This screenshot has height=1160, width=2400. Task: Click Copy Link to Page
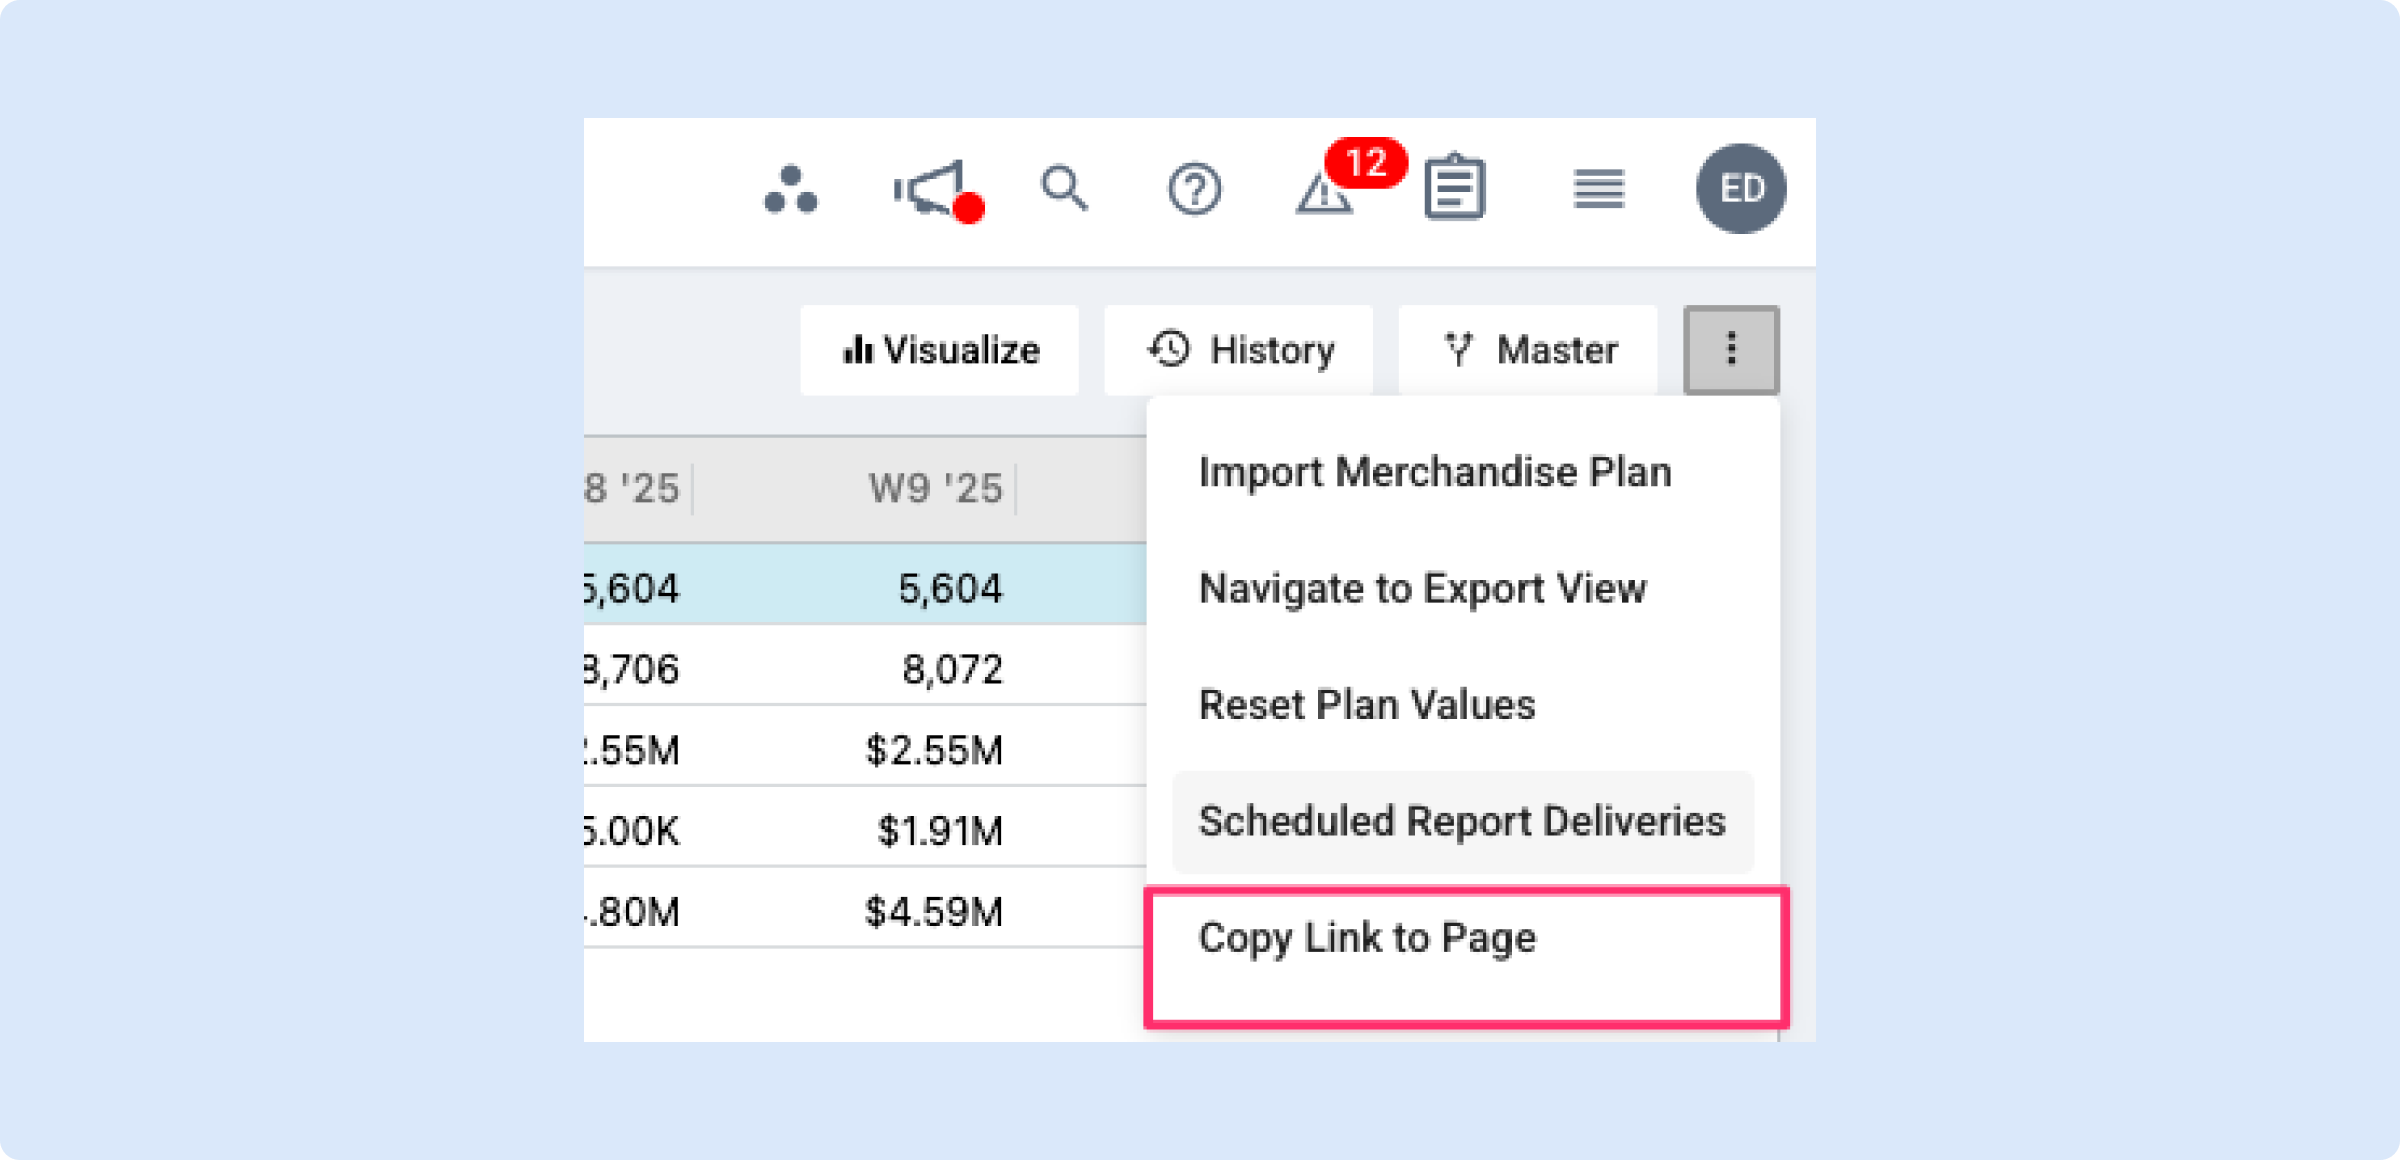point(1367,938)
